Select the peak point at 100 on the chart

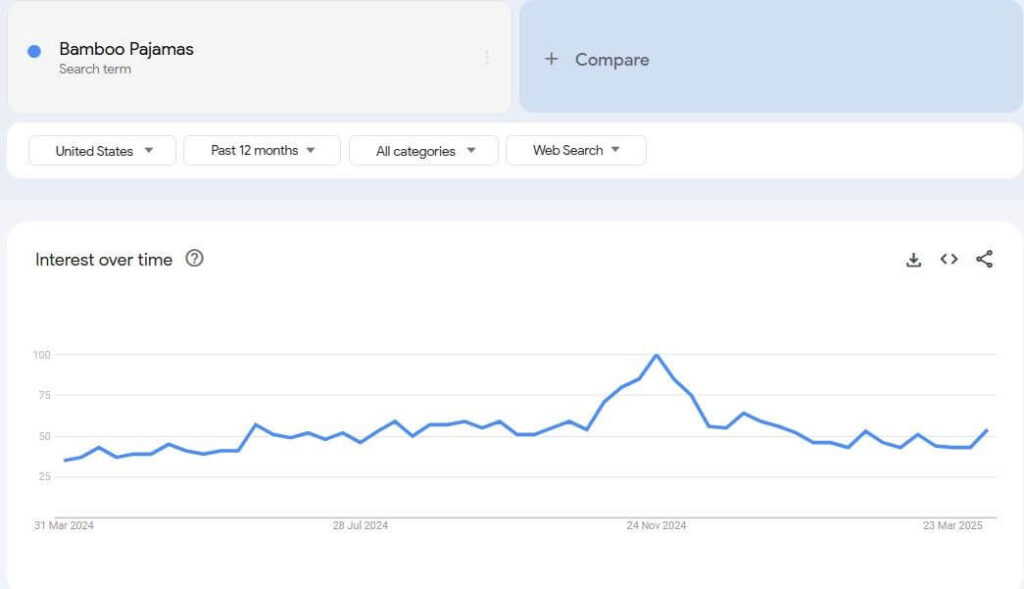pyautogui.click(x=656, y=355)
